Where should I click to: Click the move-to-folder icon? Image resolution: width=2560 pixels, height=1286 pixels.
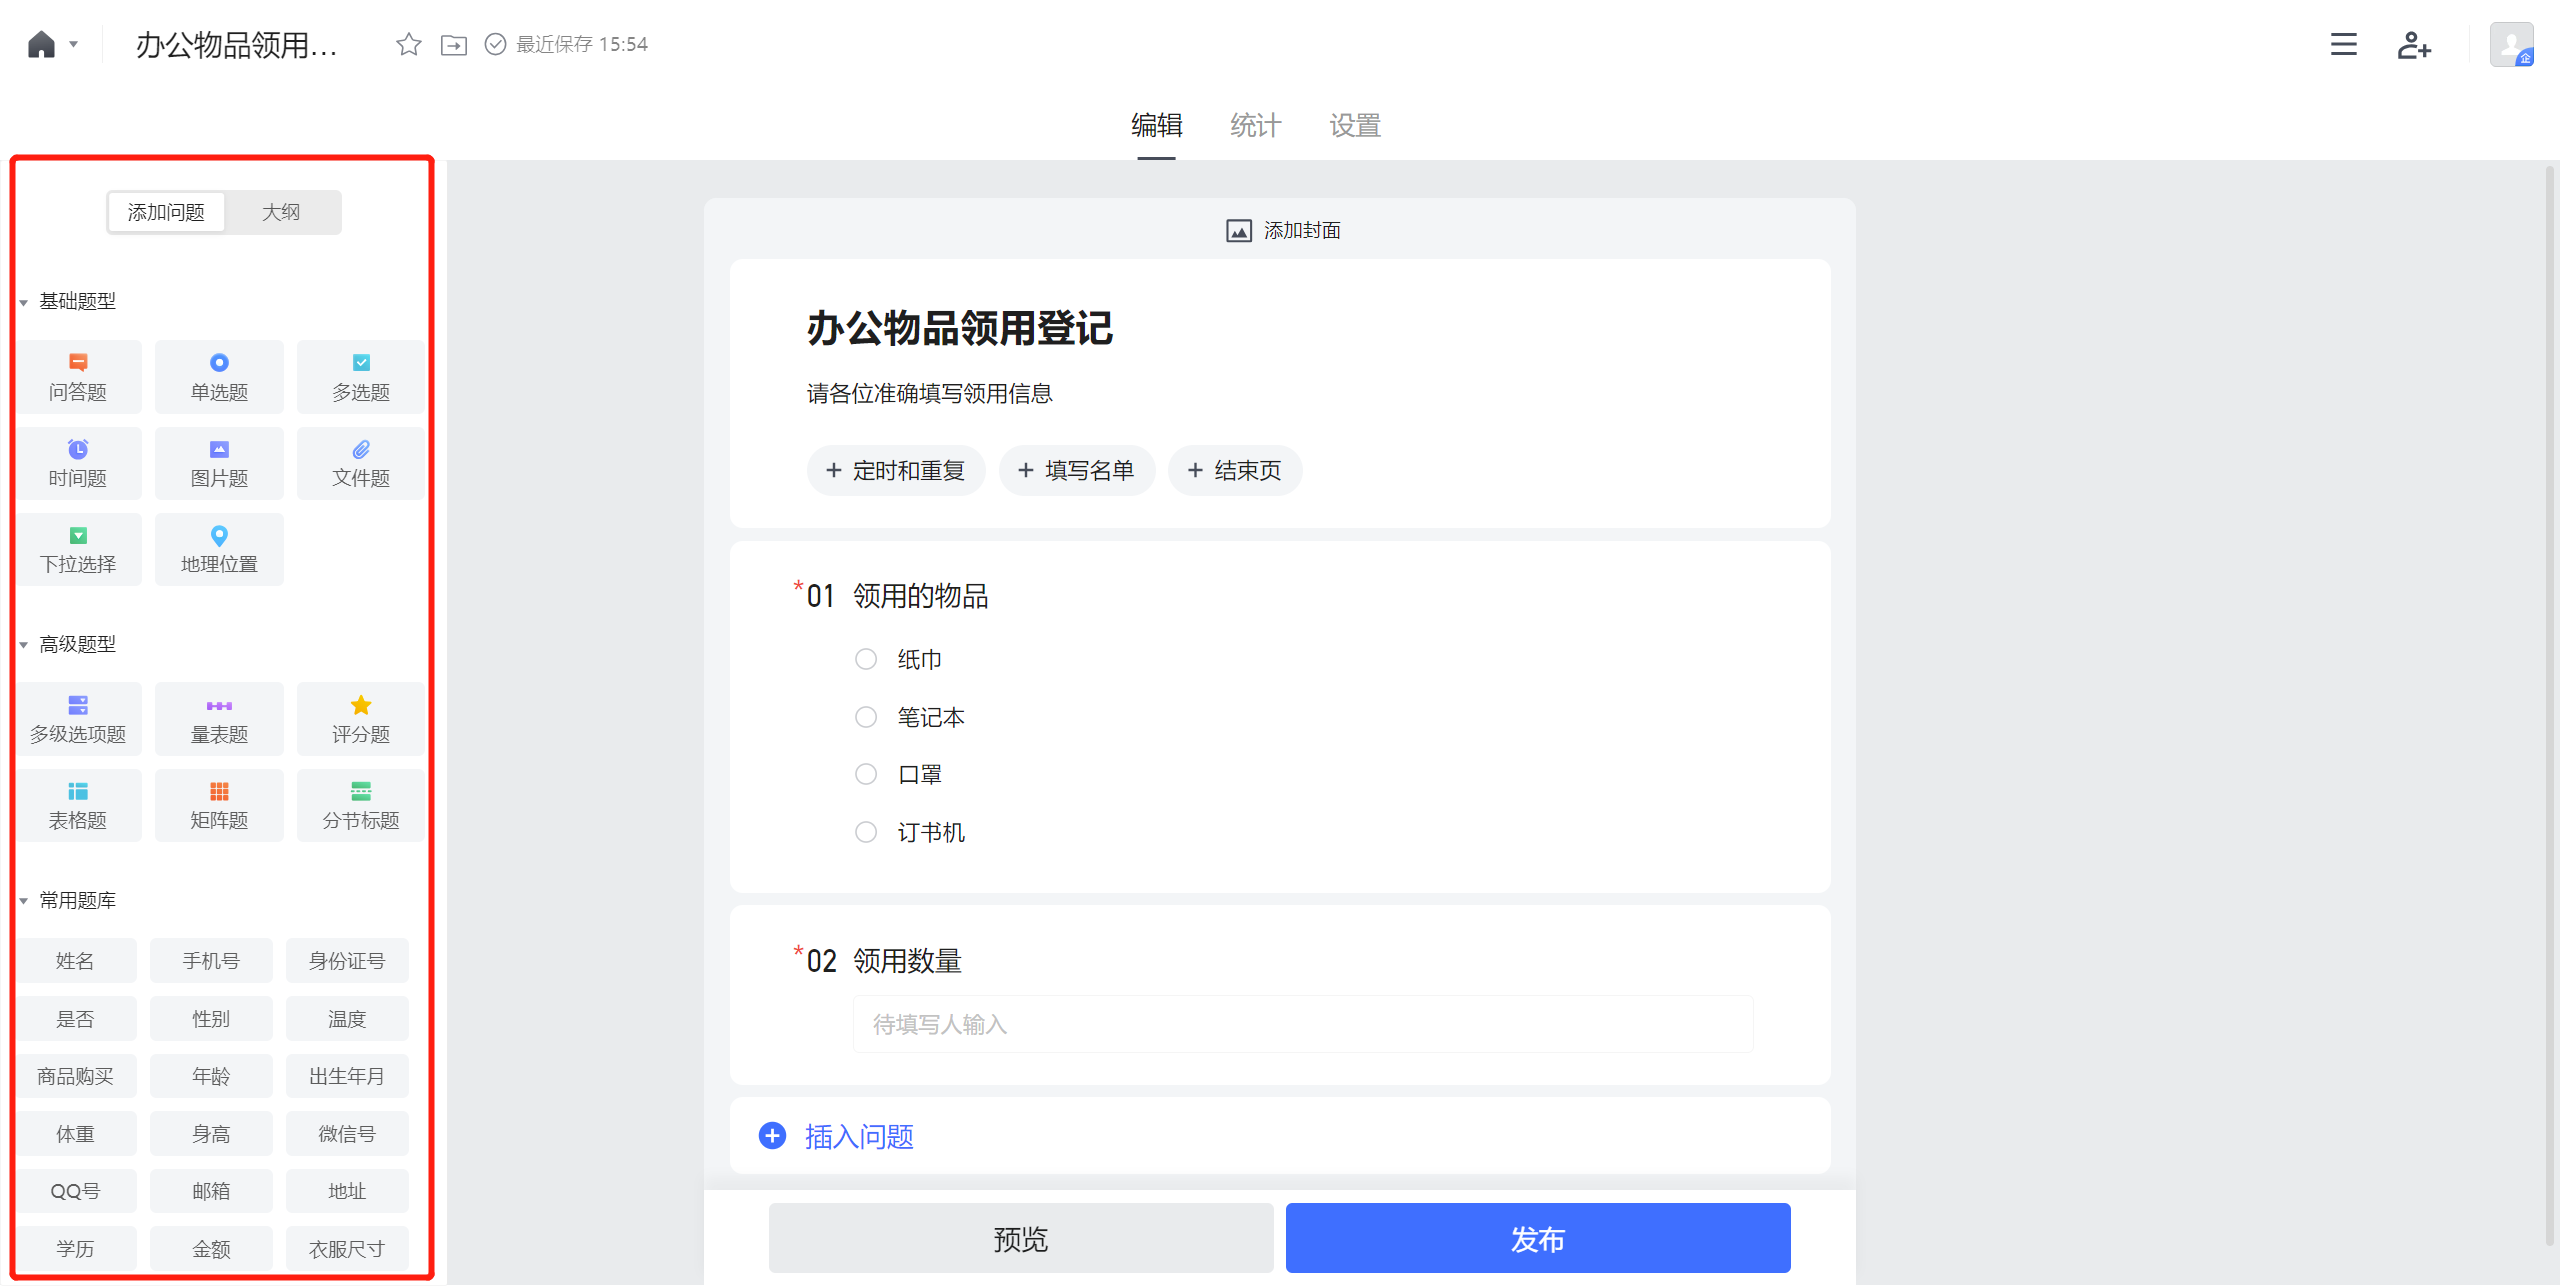(454, 44)
